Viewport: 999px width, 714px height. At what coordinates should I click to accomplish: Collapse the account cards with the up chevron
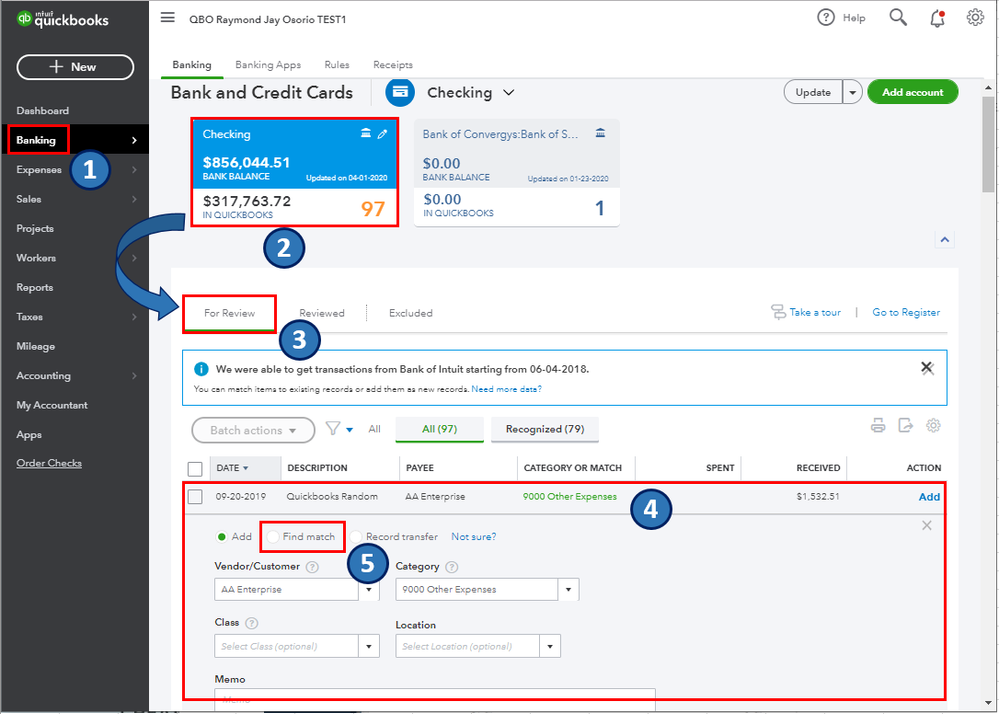(945, 239)
